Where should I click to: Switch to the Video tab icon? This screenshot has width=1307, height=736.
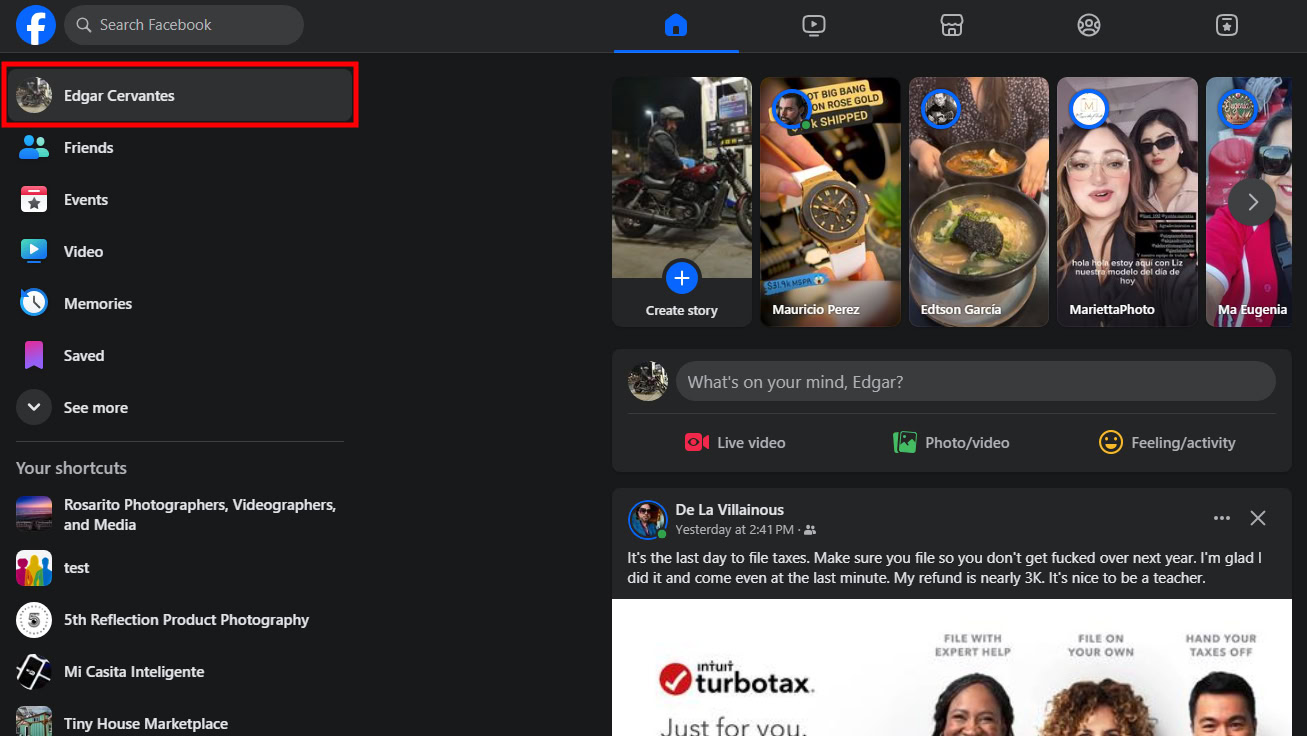pyautogui.click(x=814, y=25)
